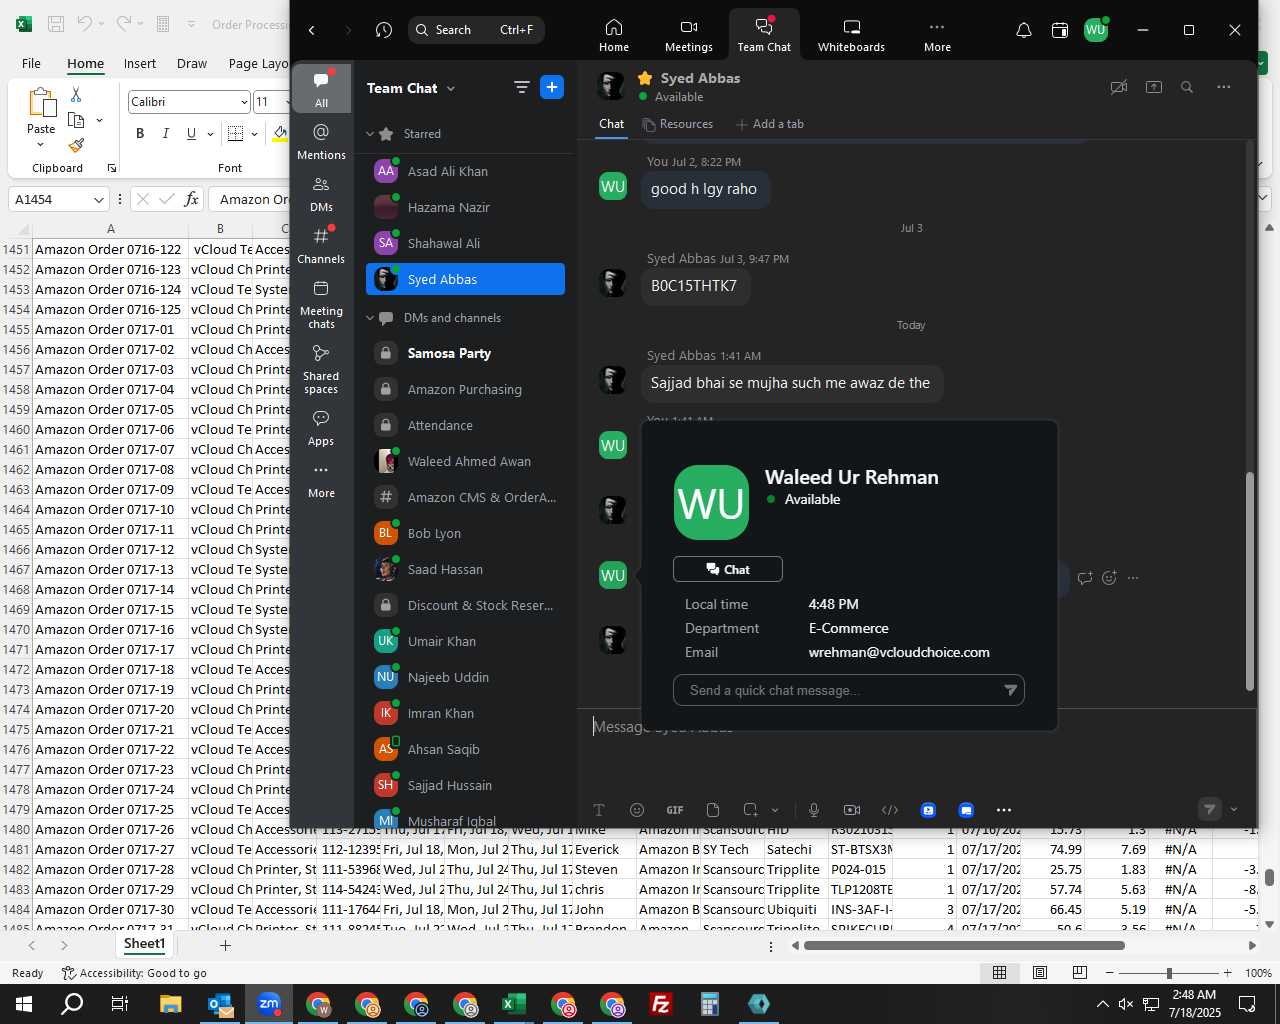The image size is (1280, 1024).
Task: Toggle Italic in Excel ribbon
Action: click(165, 133)
